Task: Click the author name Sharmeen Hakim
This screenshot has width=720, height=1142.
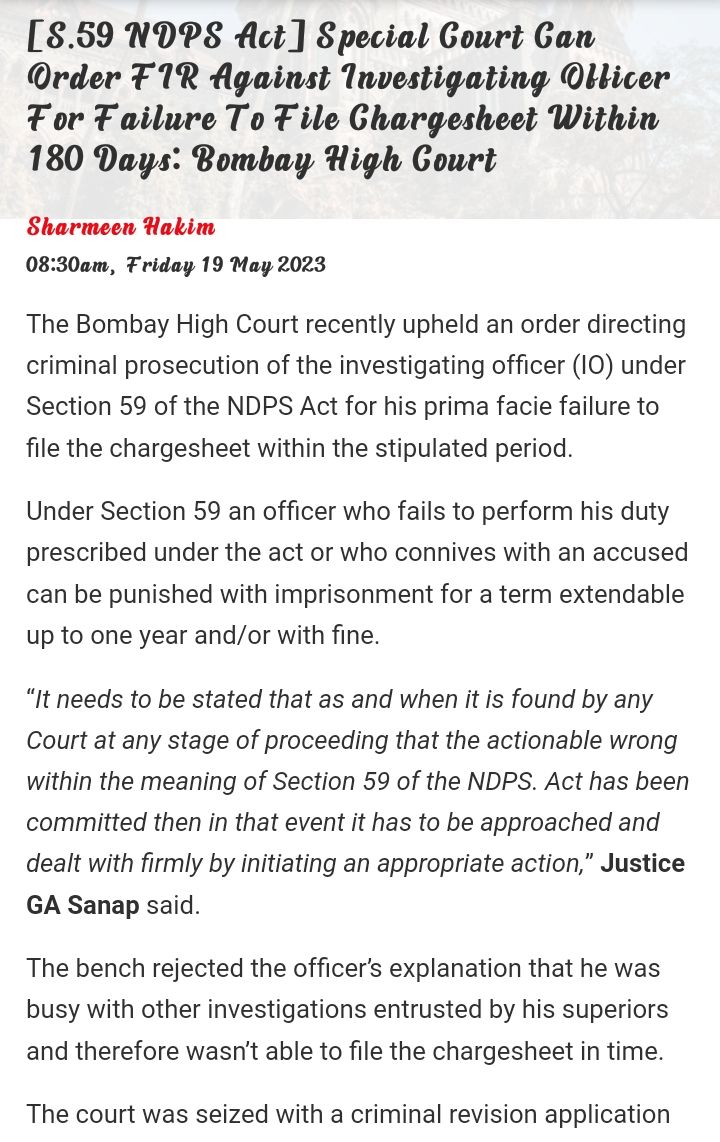Action: 121,227
